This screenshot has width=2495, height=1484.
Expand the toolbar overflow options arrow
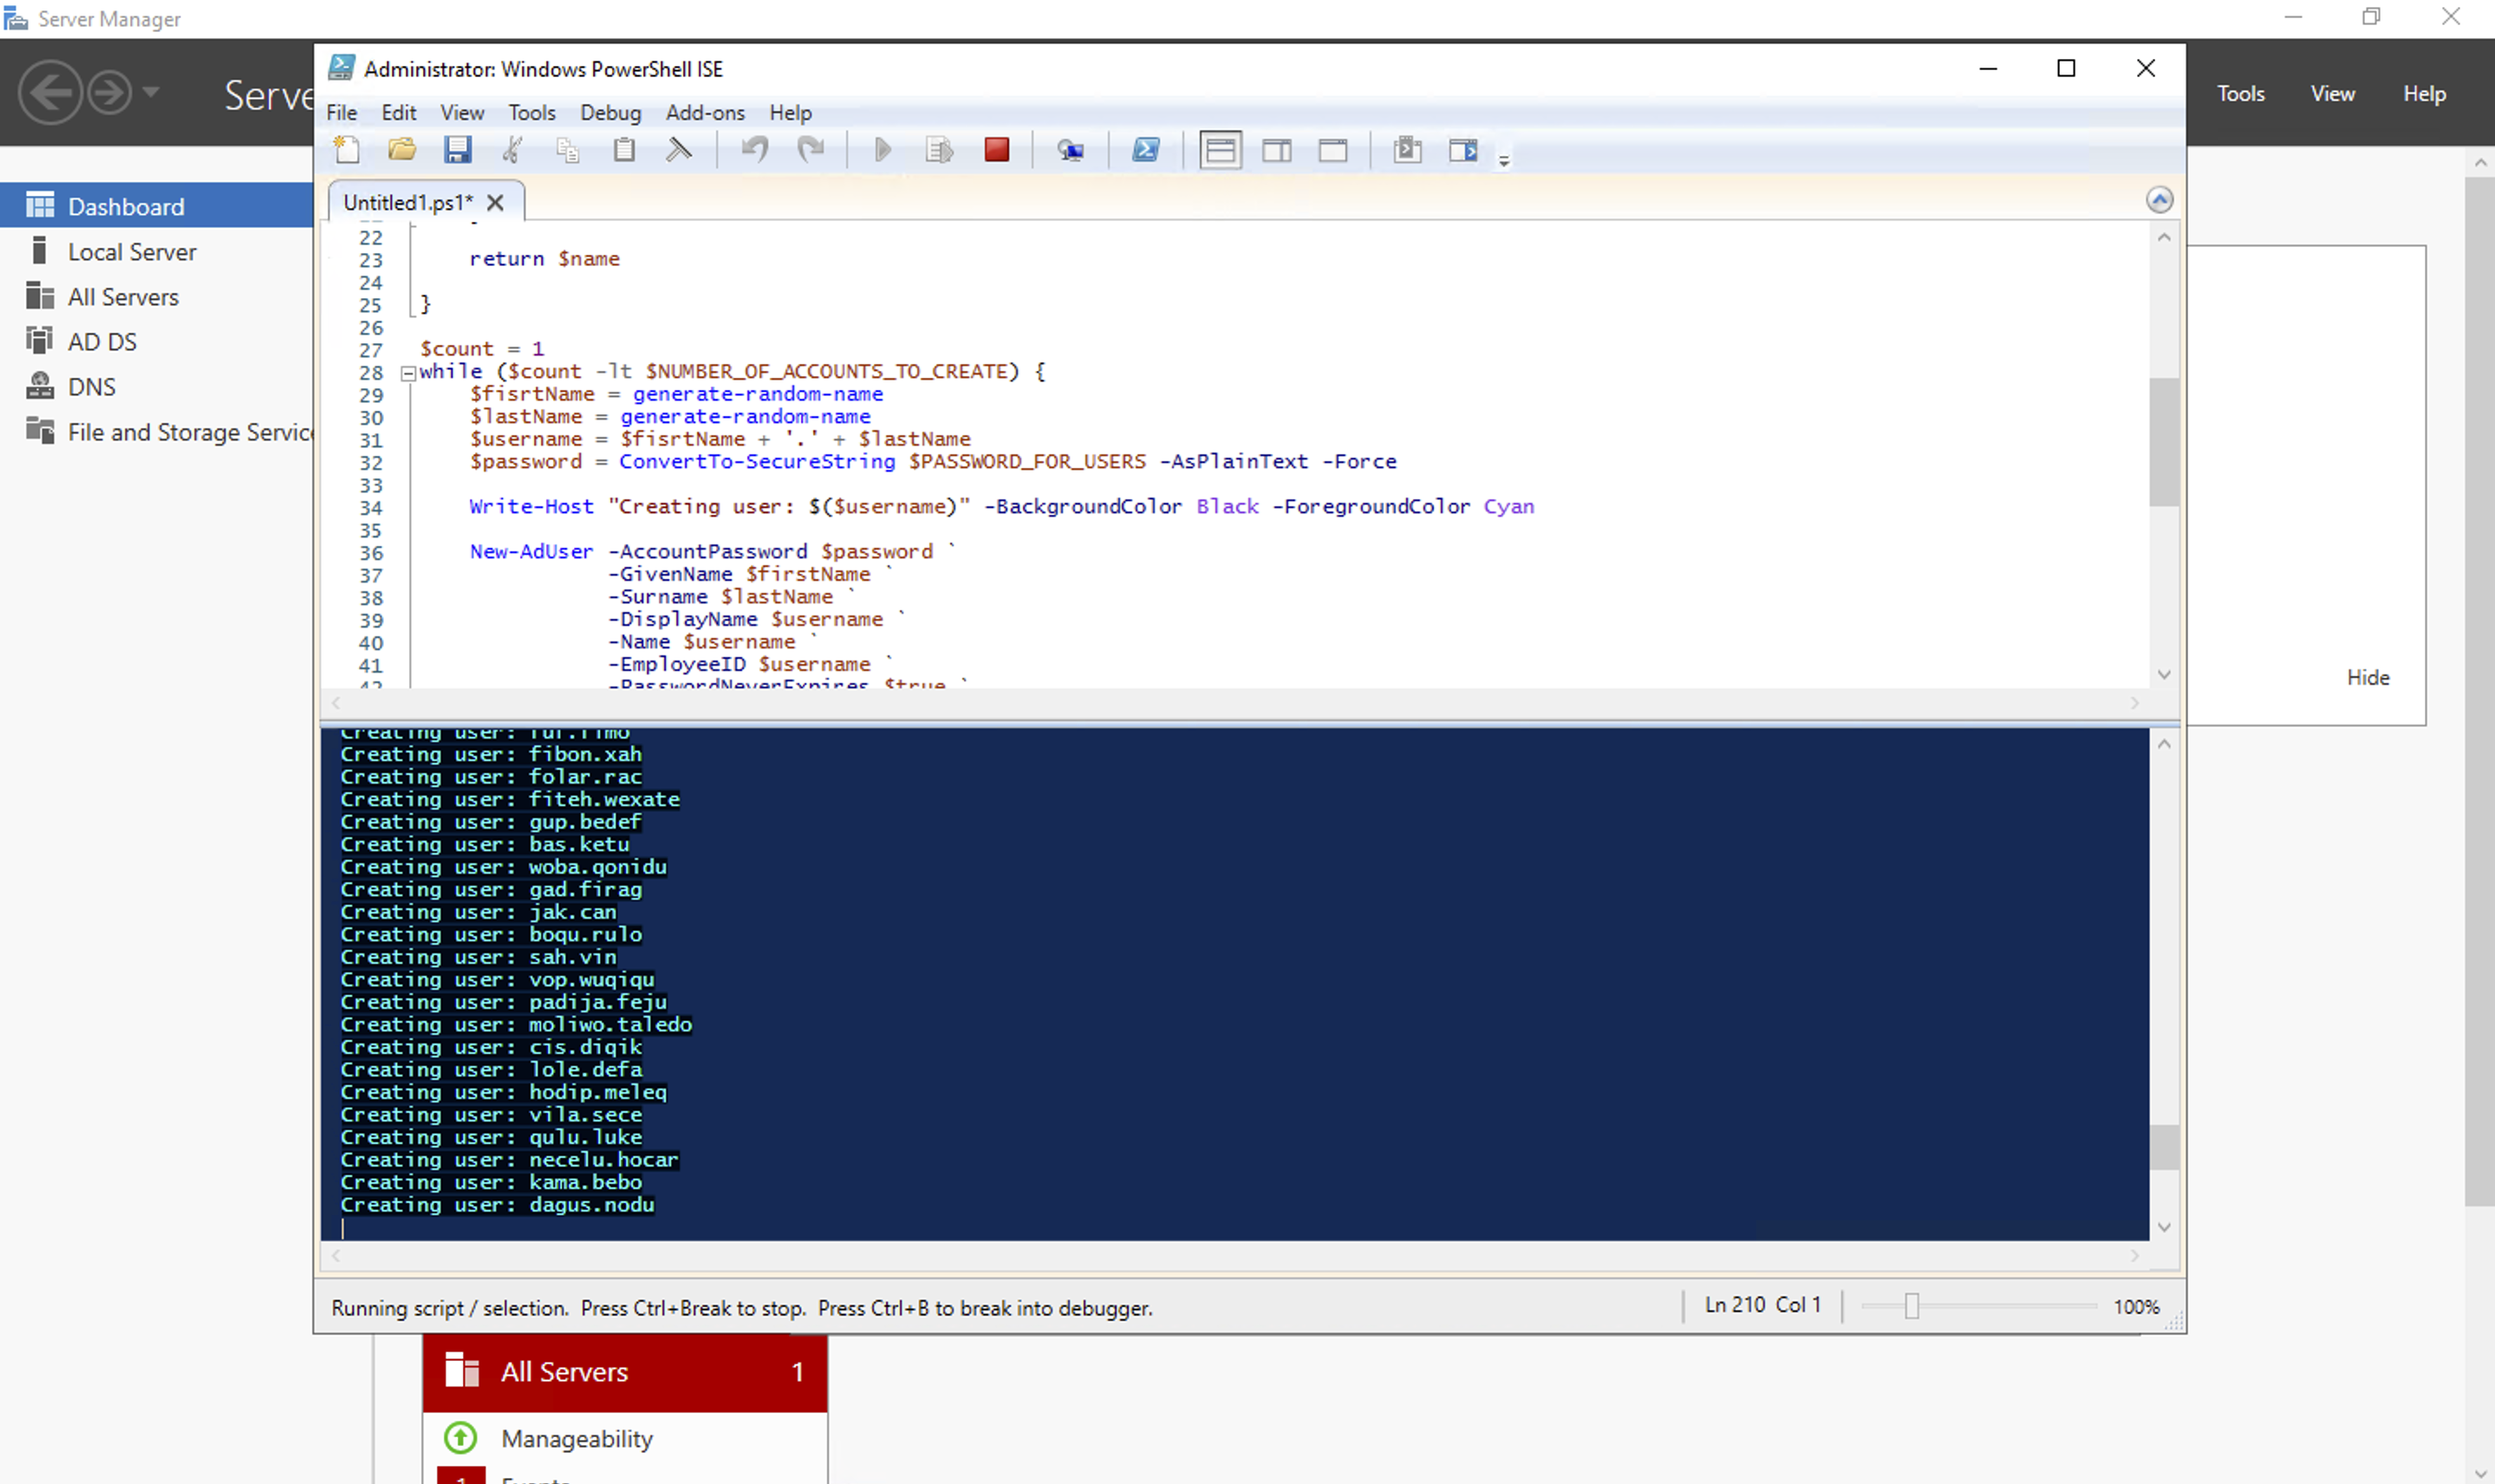[x=1503, y=159]
